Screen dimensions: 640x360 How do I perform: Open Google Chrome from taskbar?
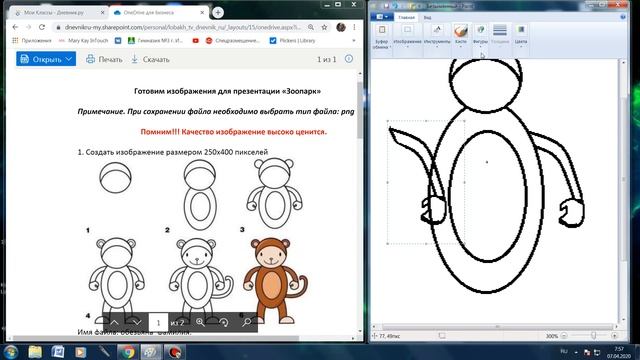tap(128, 352)
